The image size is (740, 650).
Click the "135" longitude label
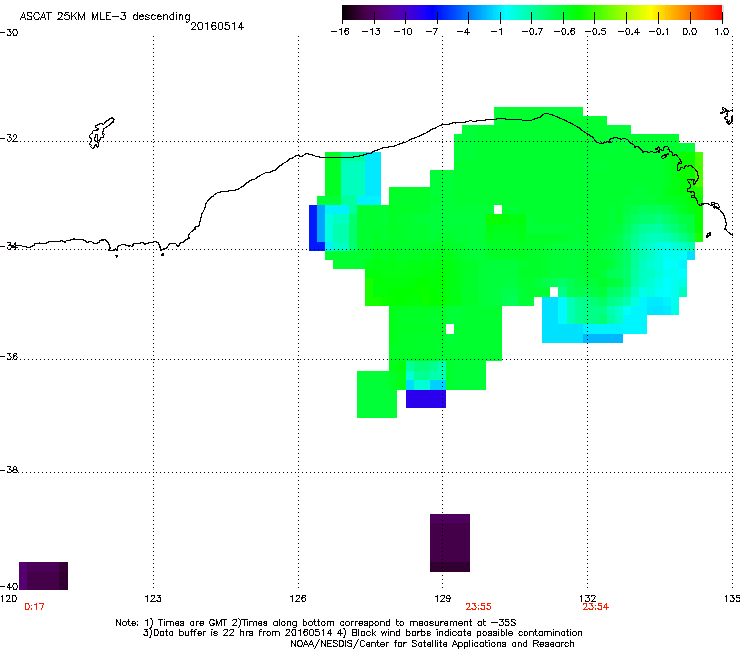click(x=732, y=599)
